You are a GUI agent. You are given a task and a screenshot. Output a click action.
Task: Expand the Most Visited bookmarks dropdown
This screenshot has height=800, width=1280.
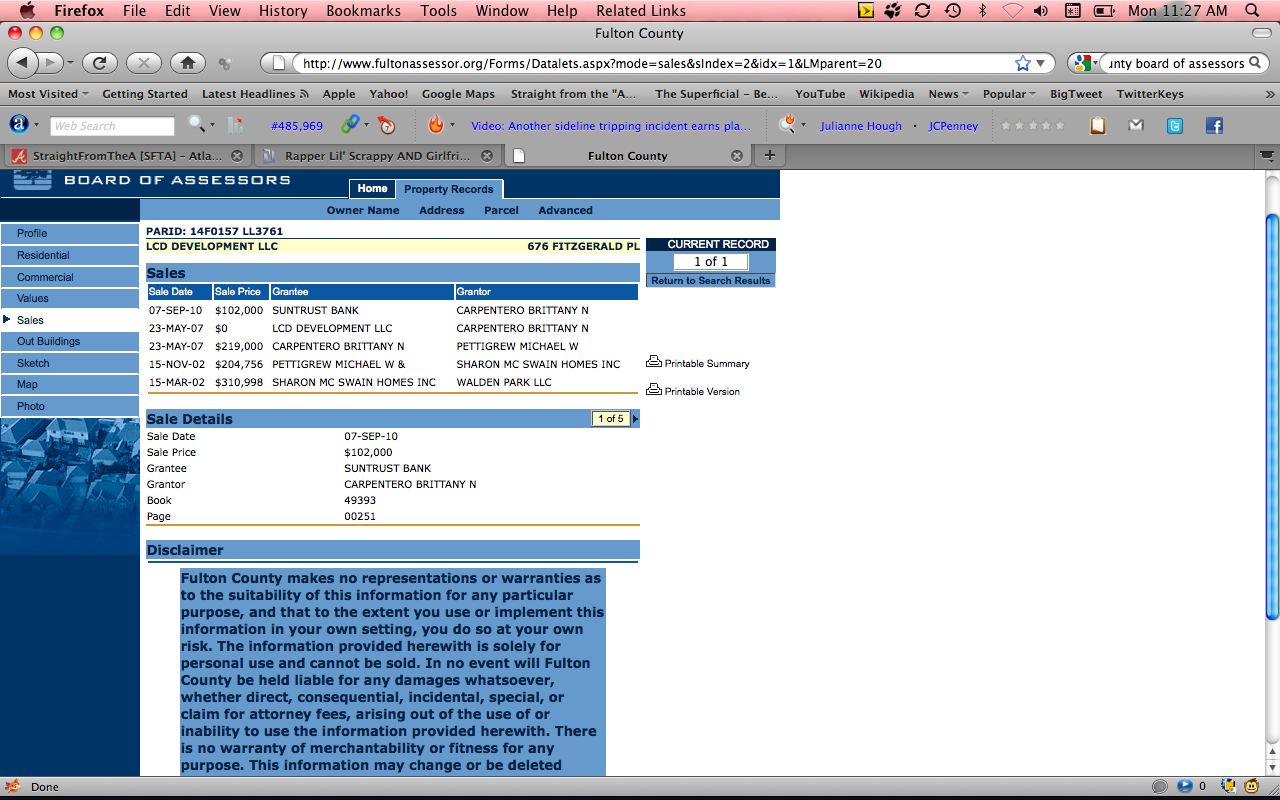tap(48, 94)
